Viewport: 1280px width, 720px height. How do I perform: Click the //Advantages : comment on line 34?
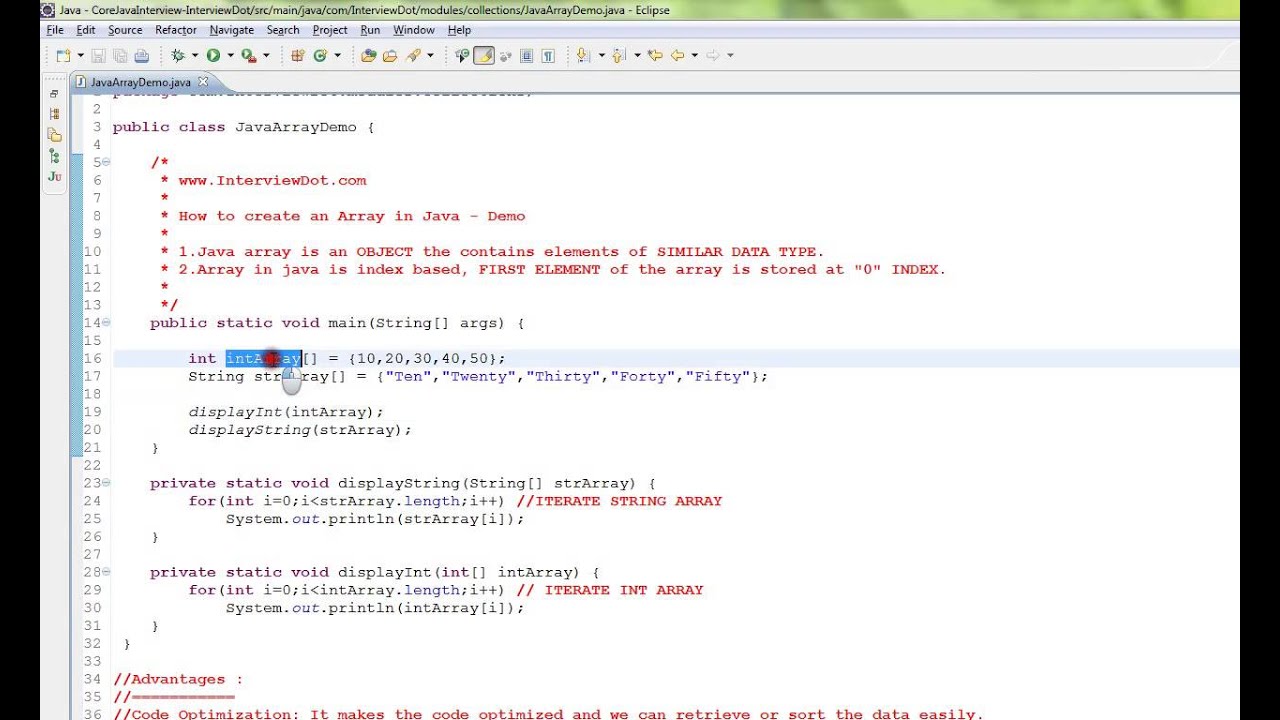(x=178, y=679)
